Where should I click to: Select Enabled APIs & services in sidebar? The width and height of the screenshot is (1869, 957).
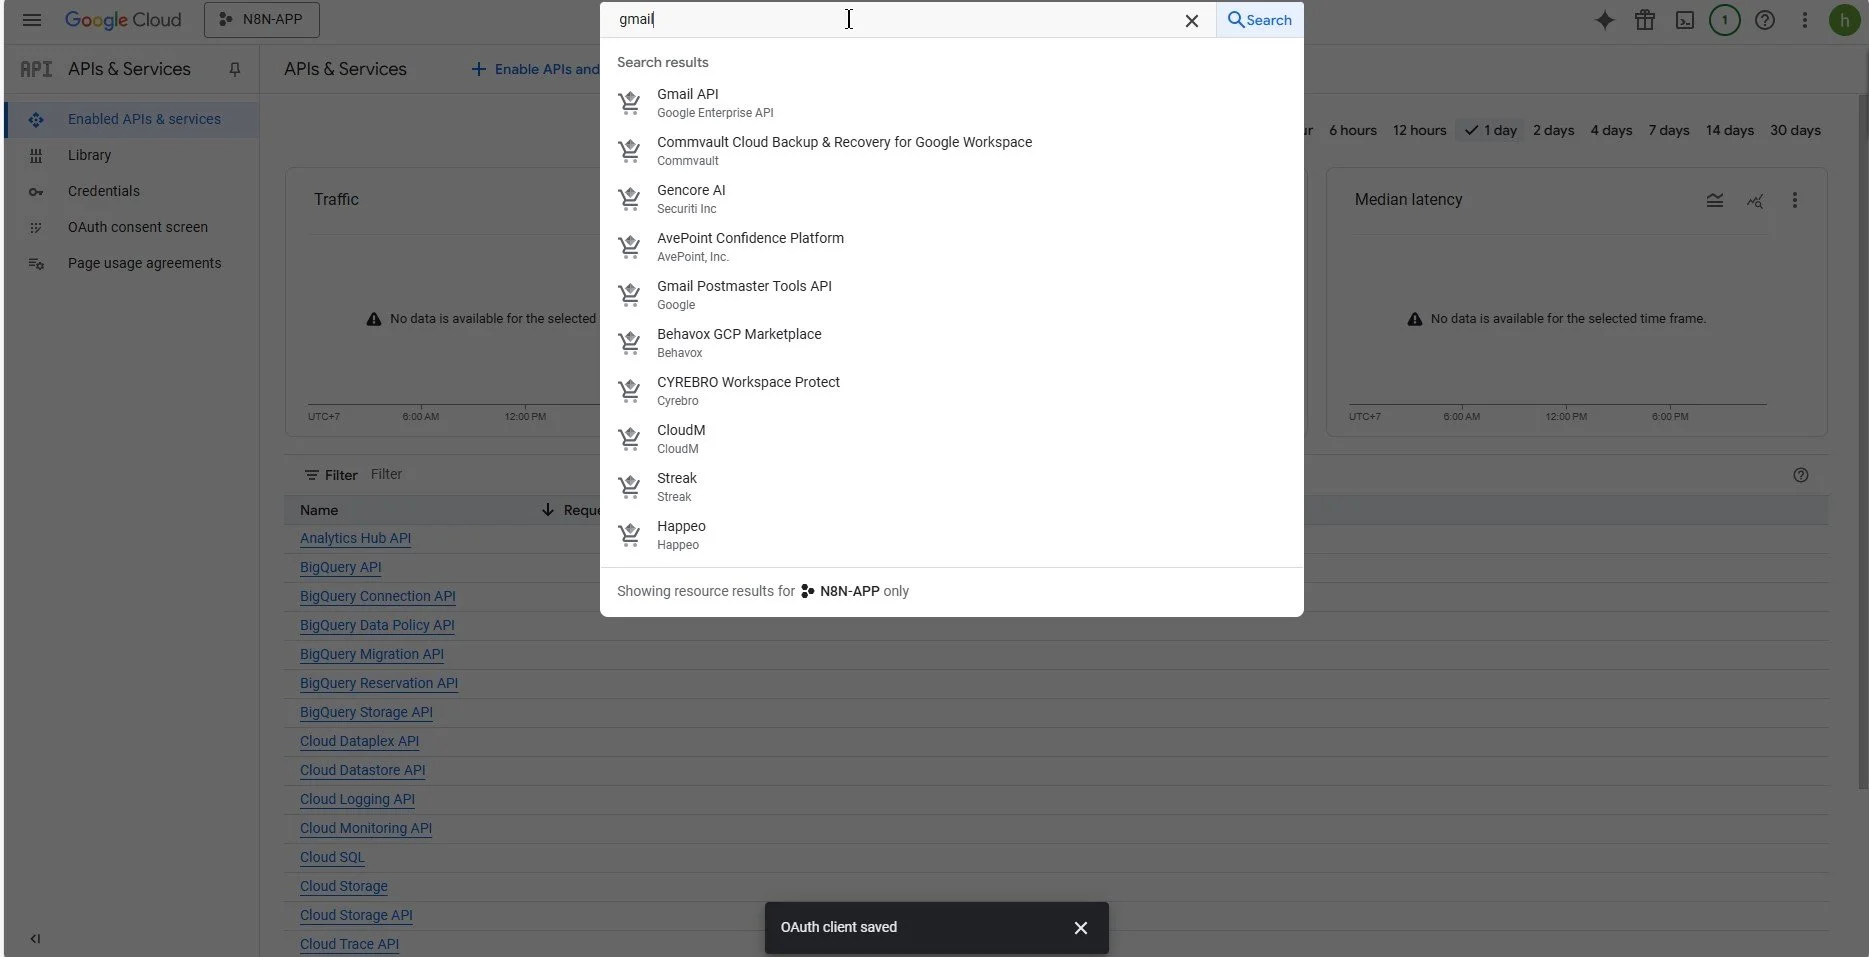click(x=131, y=119)
